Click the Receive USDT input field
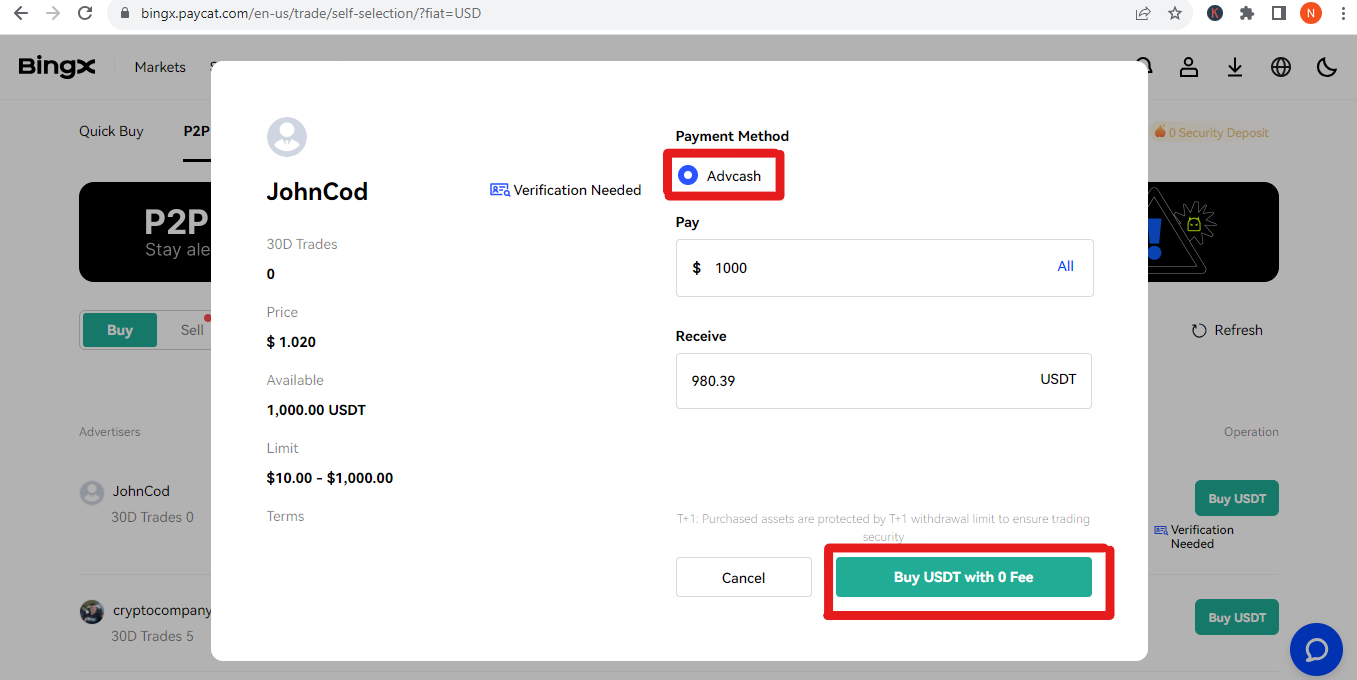The height and width of the screenshot is (680, 1357). pyautogui.click(x=884, y=381)
